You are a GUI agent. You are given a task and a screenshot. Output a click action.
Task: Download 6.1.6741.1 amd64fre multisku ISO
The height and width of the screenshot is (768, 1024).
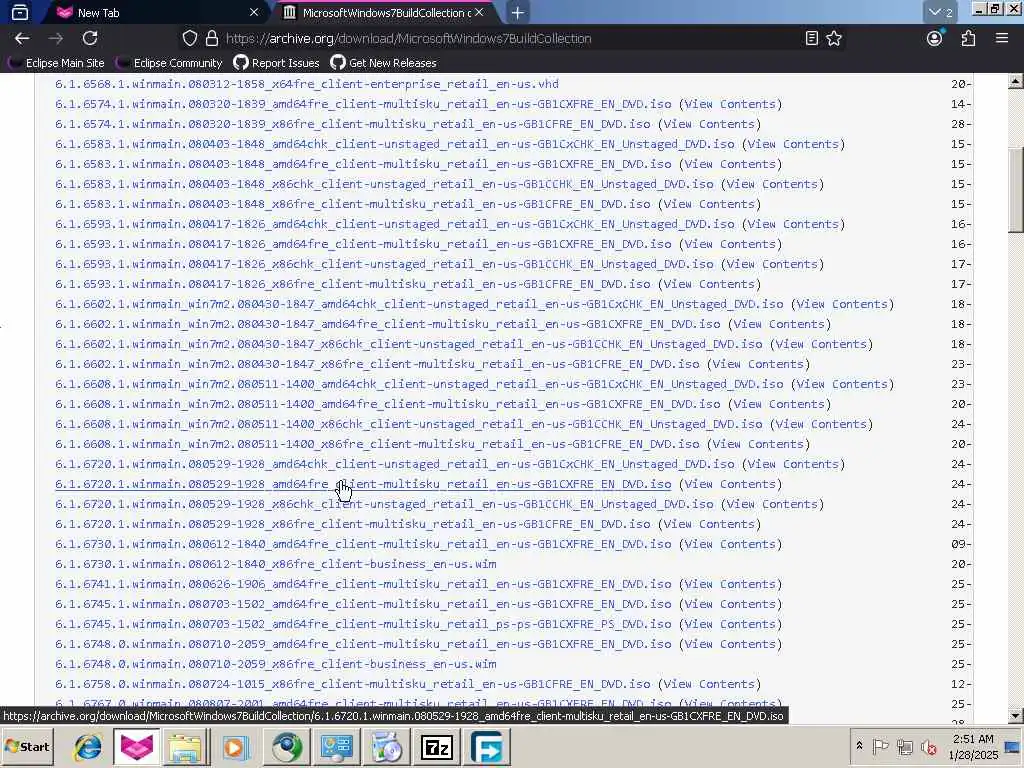pyautogui.click(x=363, y=584)
